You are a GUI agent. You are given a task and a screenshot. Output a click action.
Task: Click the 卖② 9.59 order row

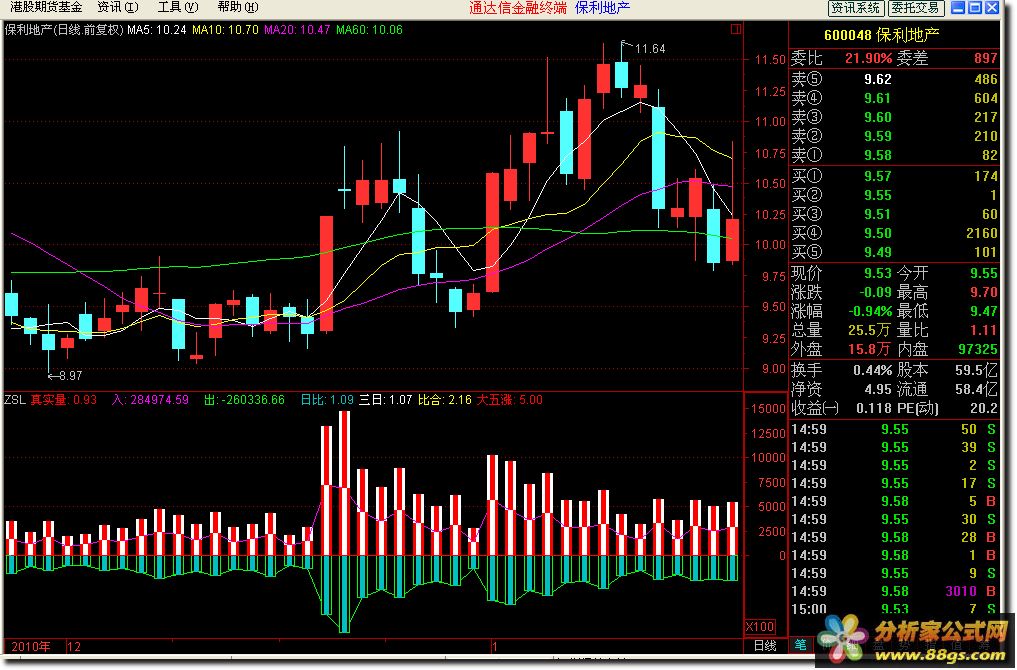click(894, 136)
